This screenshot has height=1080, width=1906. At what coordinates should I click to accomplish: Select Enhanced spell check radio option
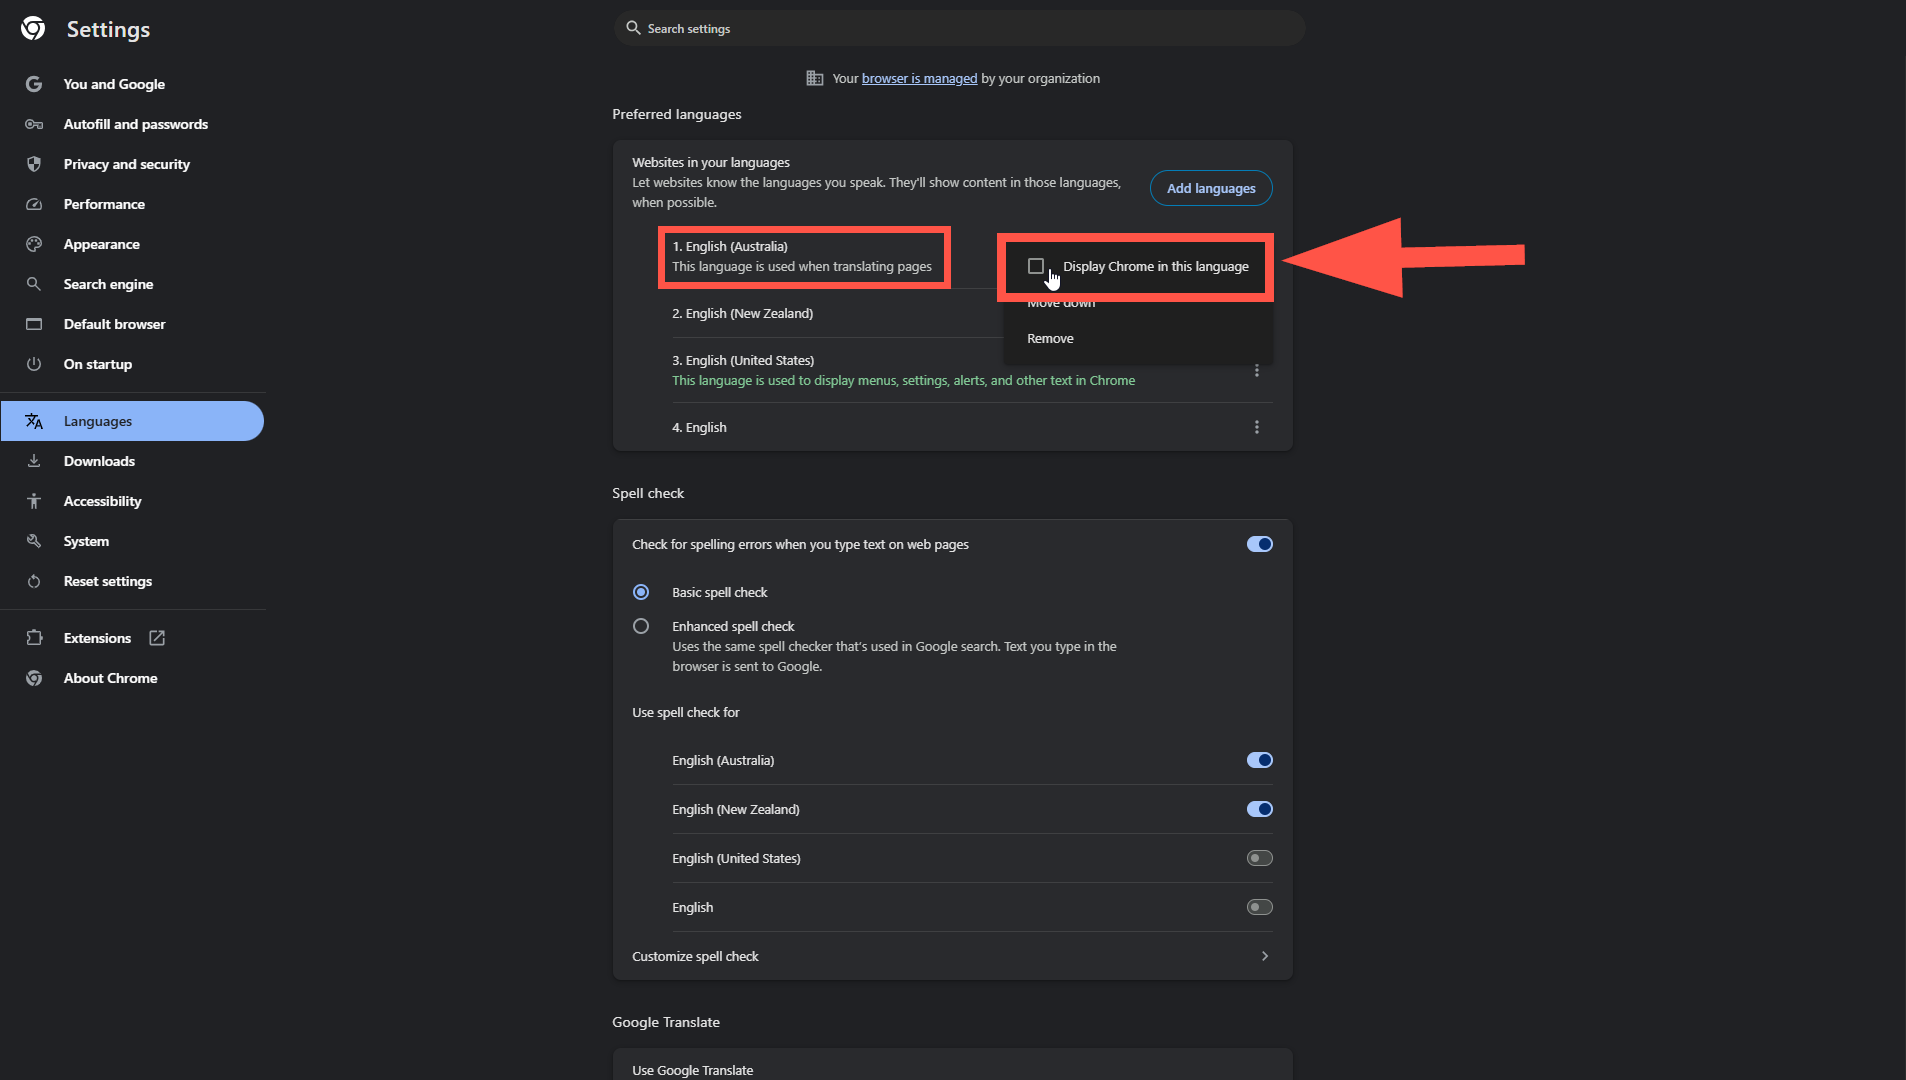641,626
